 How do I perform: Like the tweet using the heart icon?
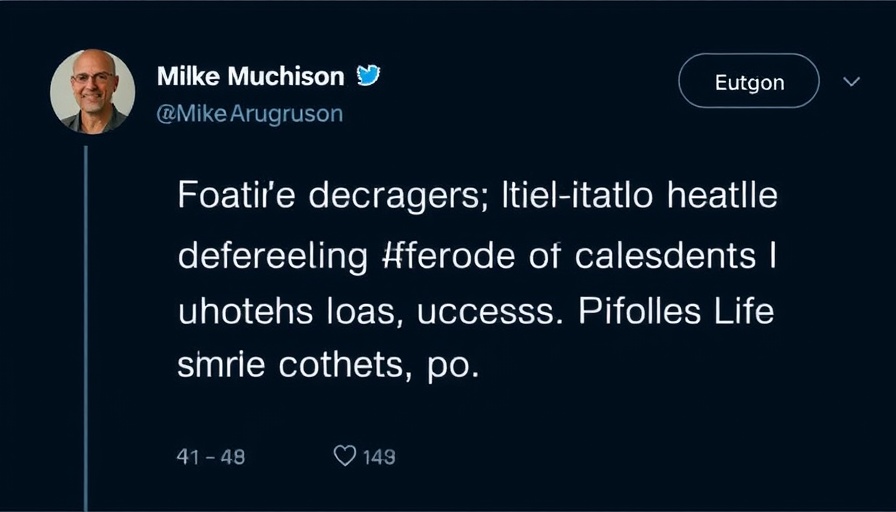344,456
